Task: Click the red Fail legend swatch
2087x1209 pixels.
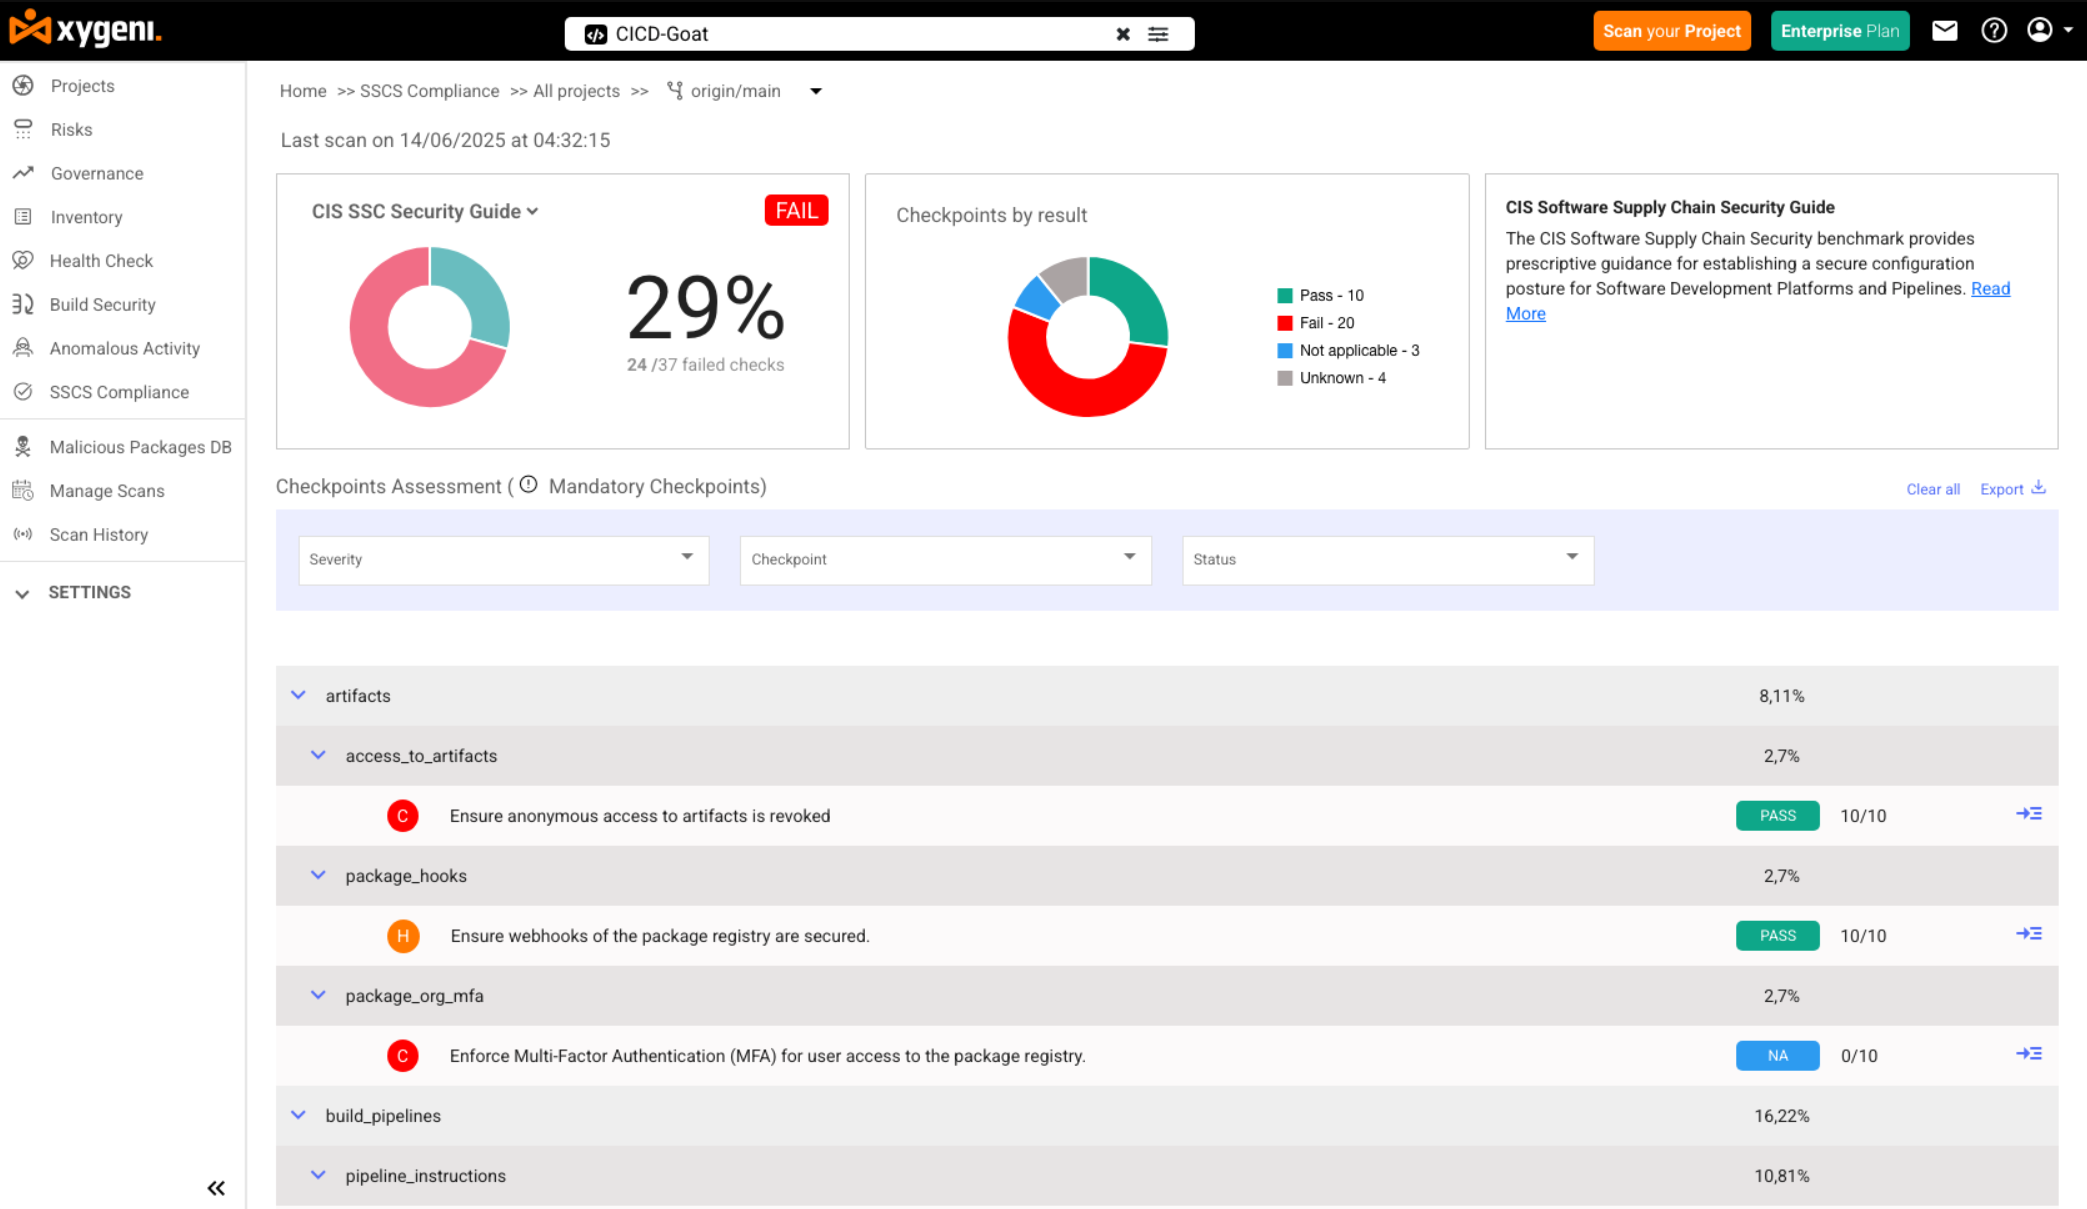Action: coord(1285,323)
